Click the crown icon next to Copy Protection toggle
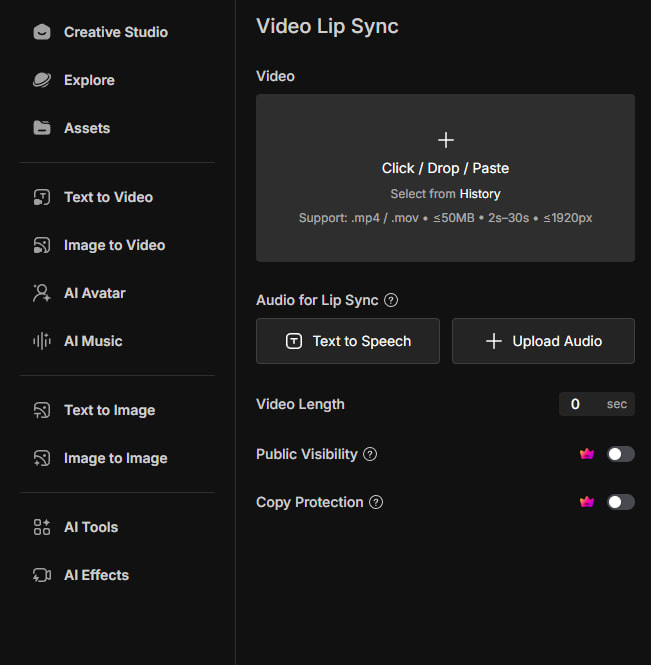651x665 pixels. [587, 502]
